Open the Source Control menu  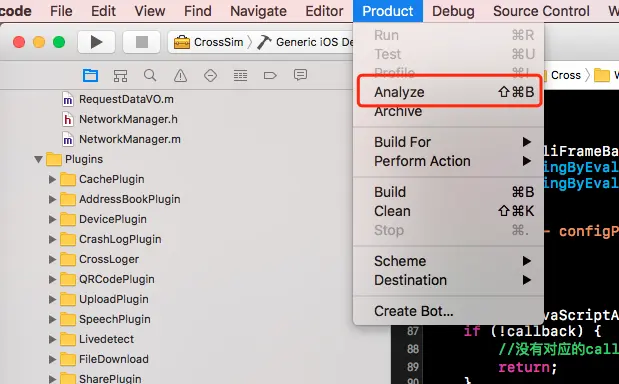click(x=541, y=11)
